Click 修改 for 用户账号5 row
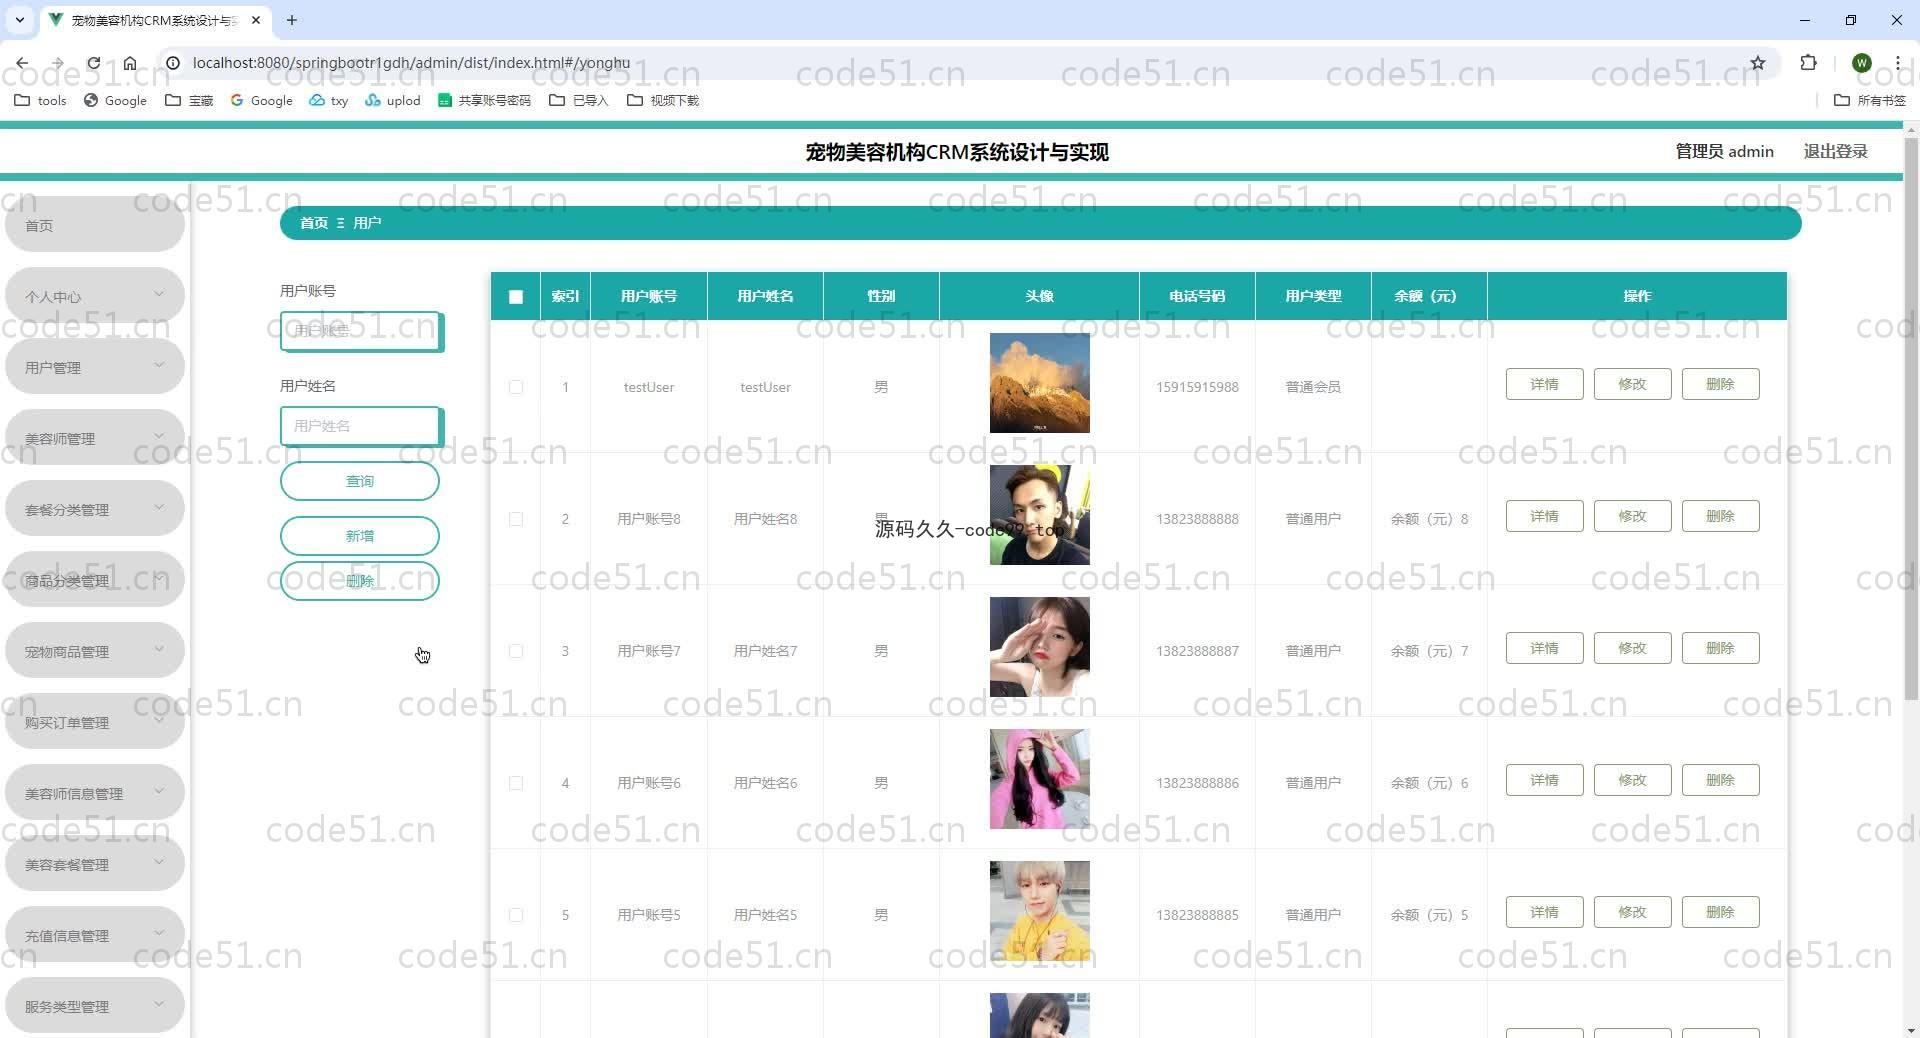This screenshot has height=1038, width=1920. (x=1632, y=912)
